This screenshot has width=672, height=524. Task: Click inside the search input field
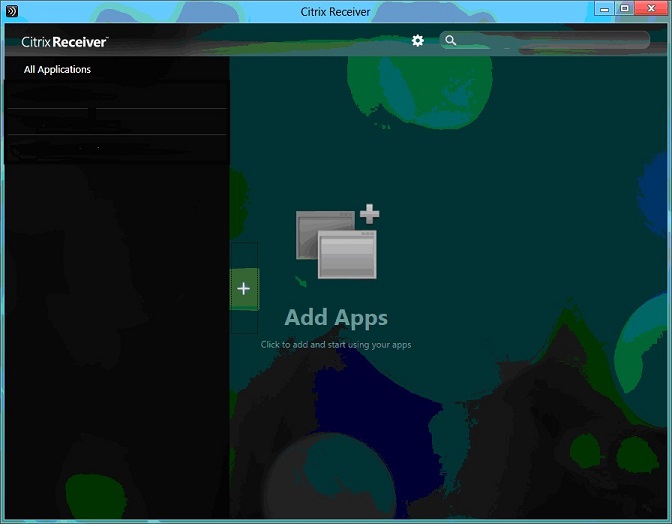545,41
